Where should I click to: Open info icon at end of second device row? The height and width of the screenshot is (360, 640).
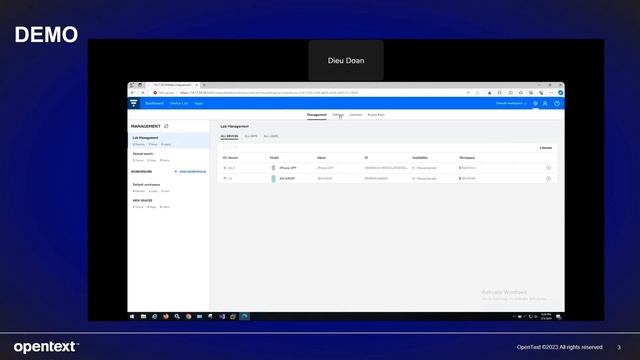[548, 178]
